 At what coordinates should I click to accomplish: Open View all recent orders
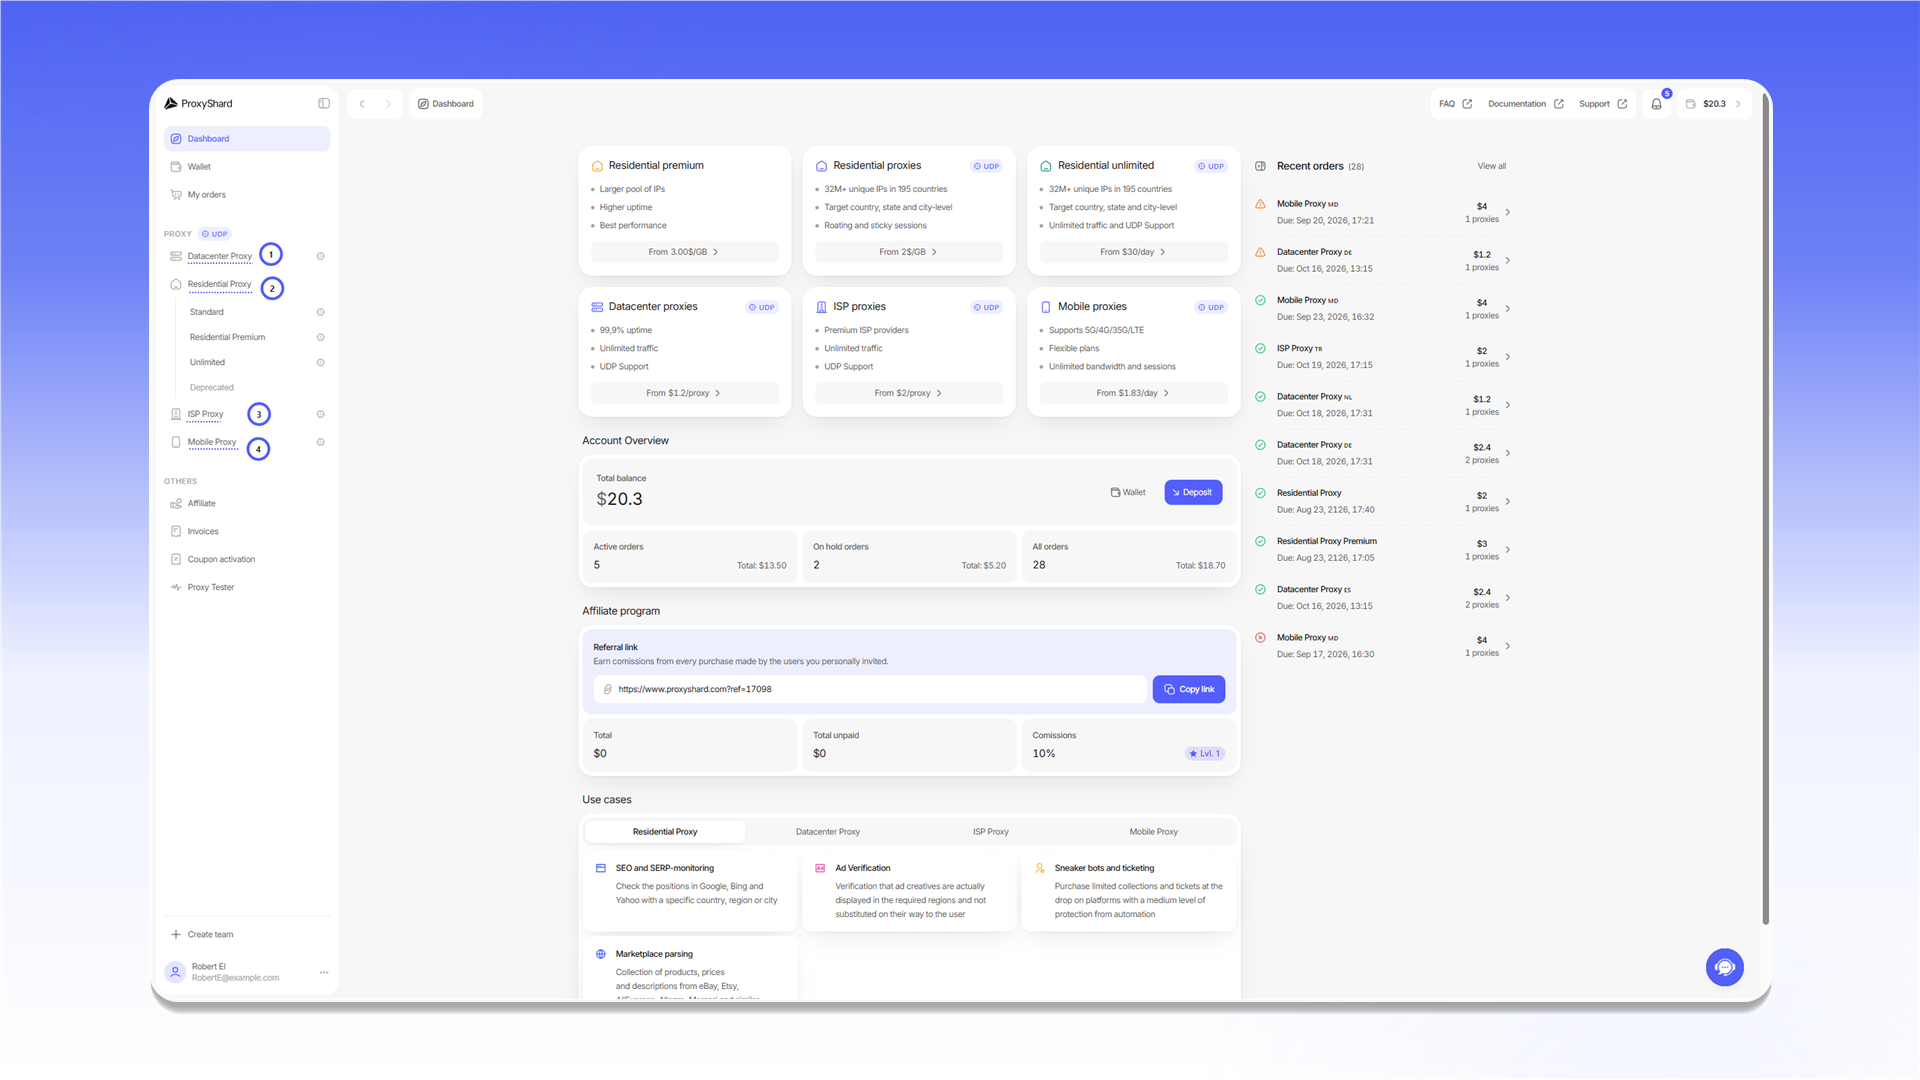(1491, 166)
